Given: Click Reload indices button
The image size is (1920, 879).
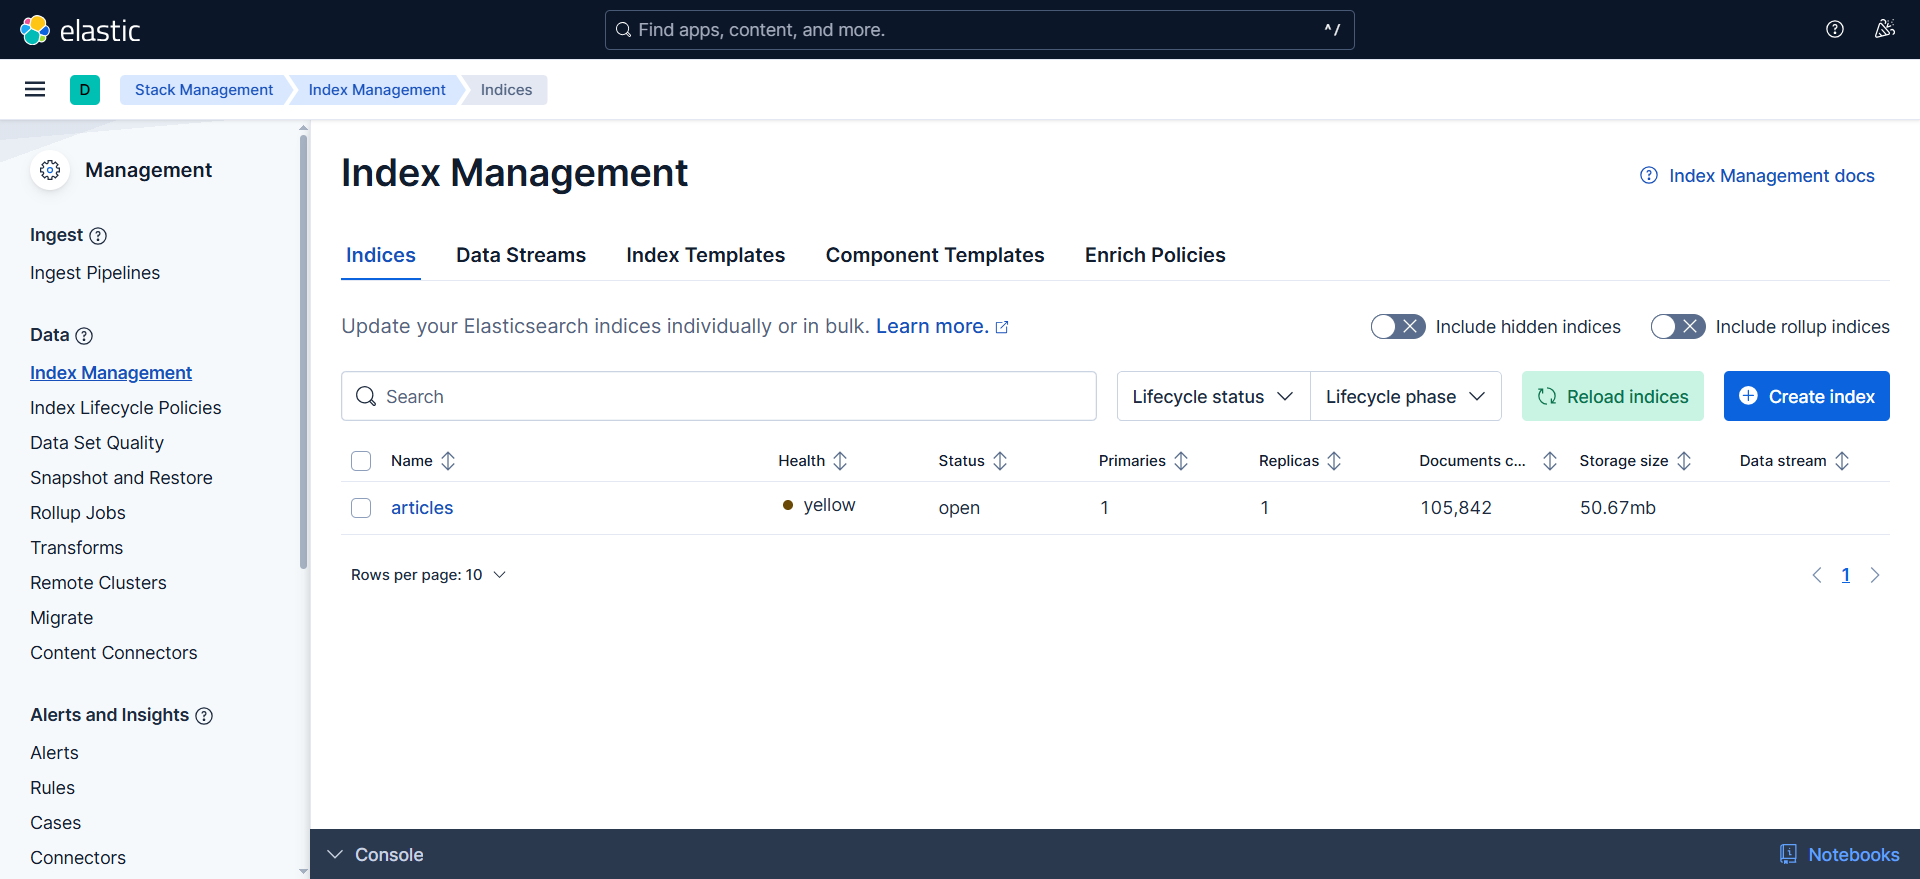Looking at the screenshot, I should [x=1613, y=396].
